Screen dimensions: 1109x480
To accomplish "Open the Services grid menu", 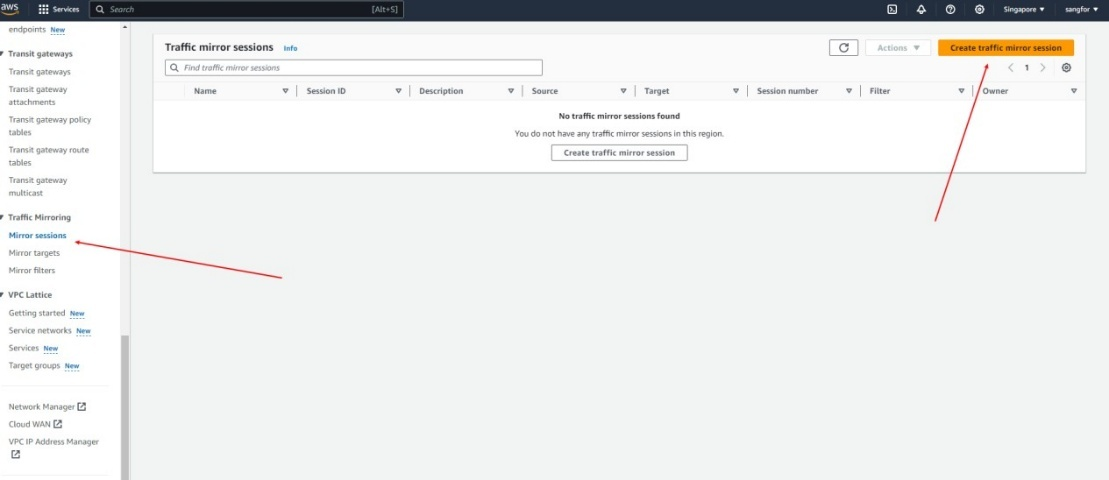I will click(x=59, y=10).
